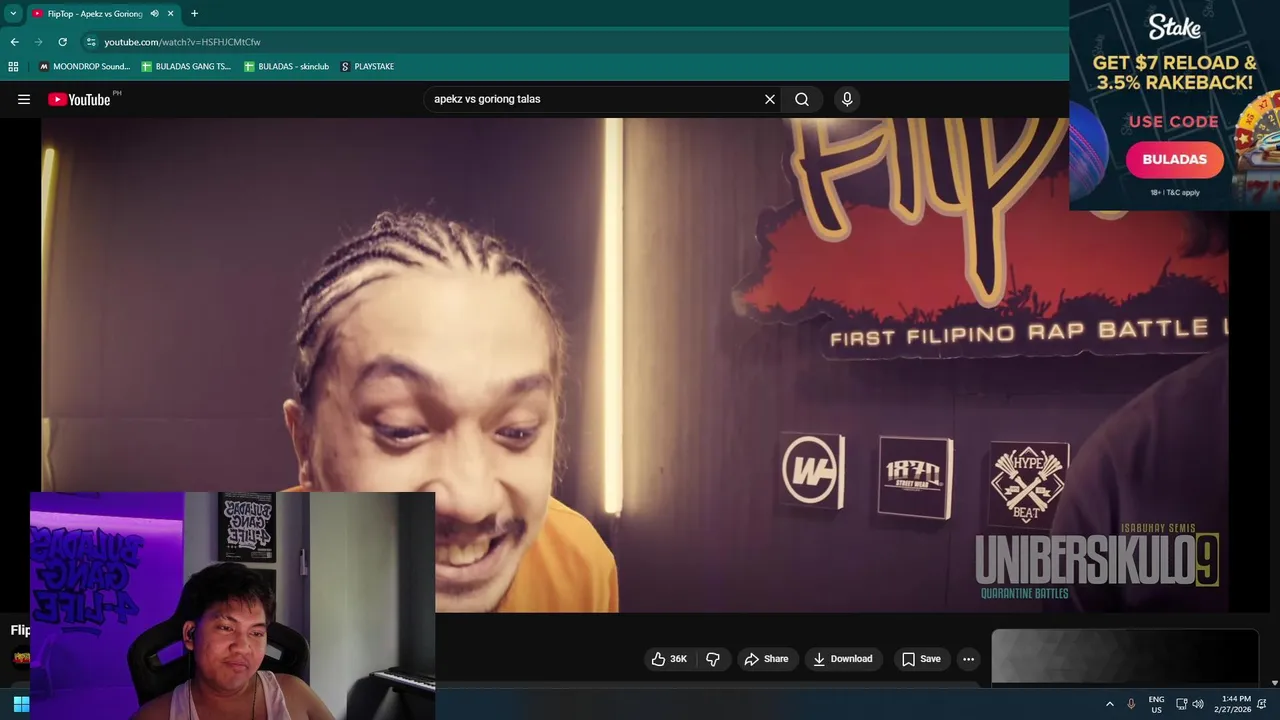Like the video with thumbs up
The image size is (1280, 720).
click(x=669, y=659)
